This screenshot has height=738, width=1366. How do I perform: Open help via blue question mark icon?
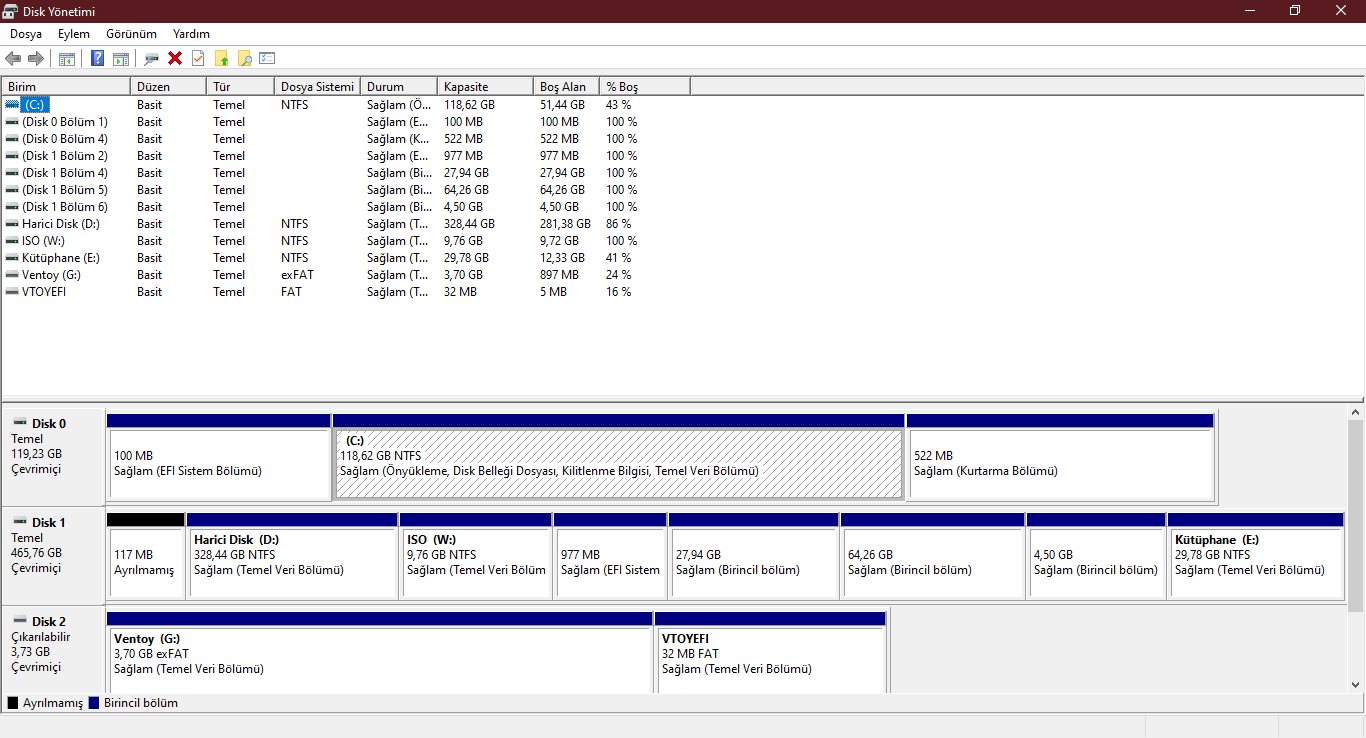98,58
